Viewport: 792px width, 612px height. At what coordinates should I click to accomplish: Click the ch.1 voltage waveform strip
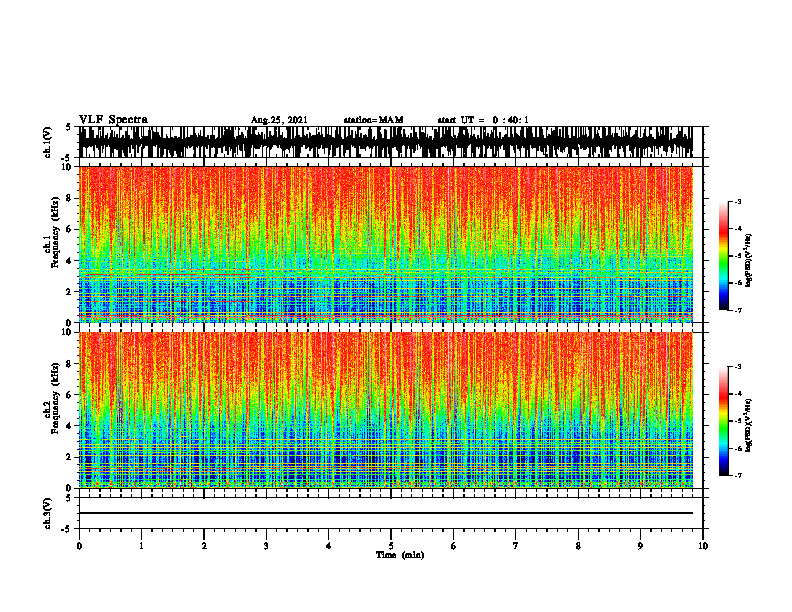(x=385, y=142)
